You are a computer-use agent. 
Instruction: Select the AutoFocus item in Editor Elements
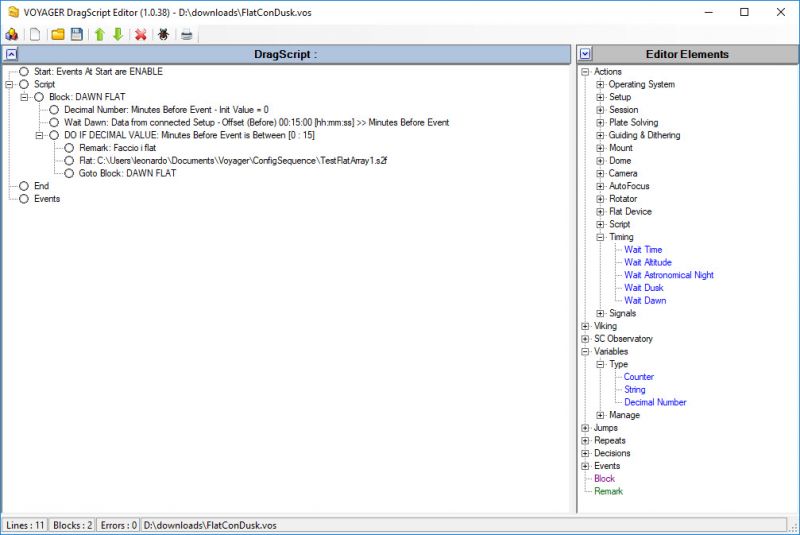(629, 186)
